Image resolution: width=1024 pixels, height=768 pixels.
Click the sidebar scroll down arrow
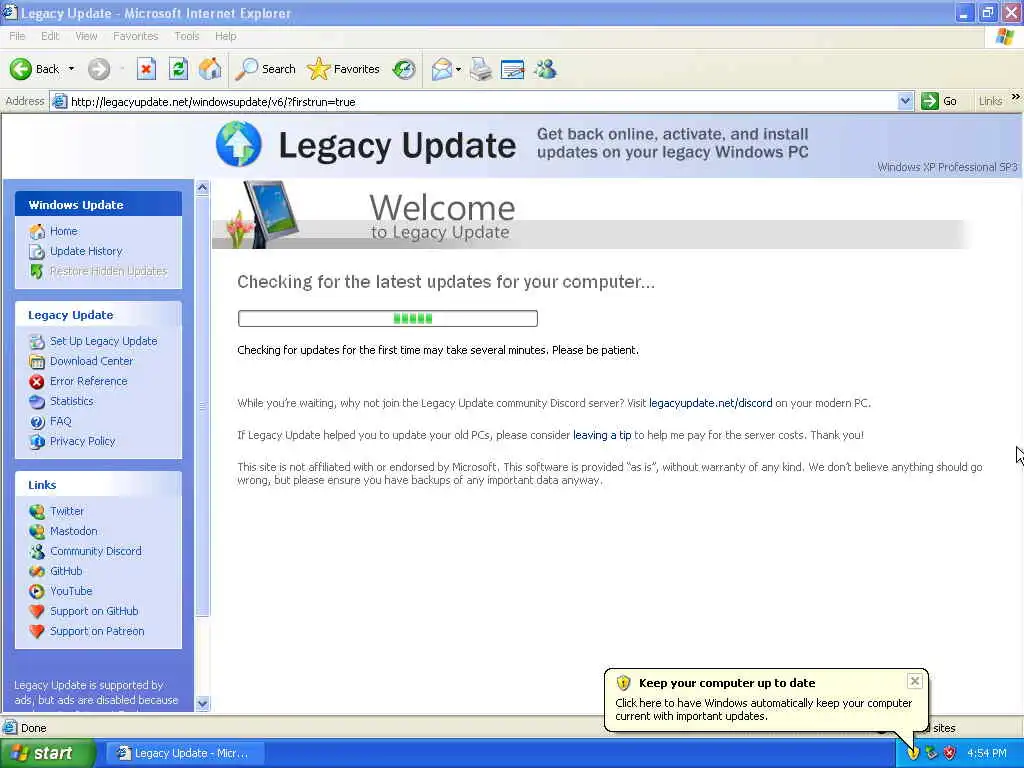202,704
